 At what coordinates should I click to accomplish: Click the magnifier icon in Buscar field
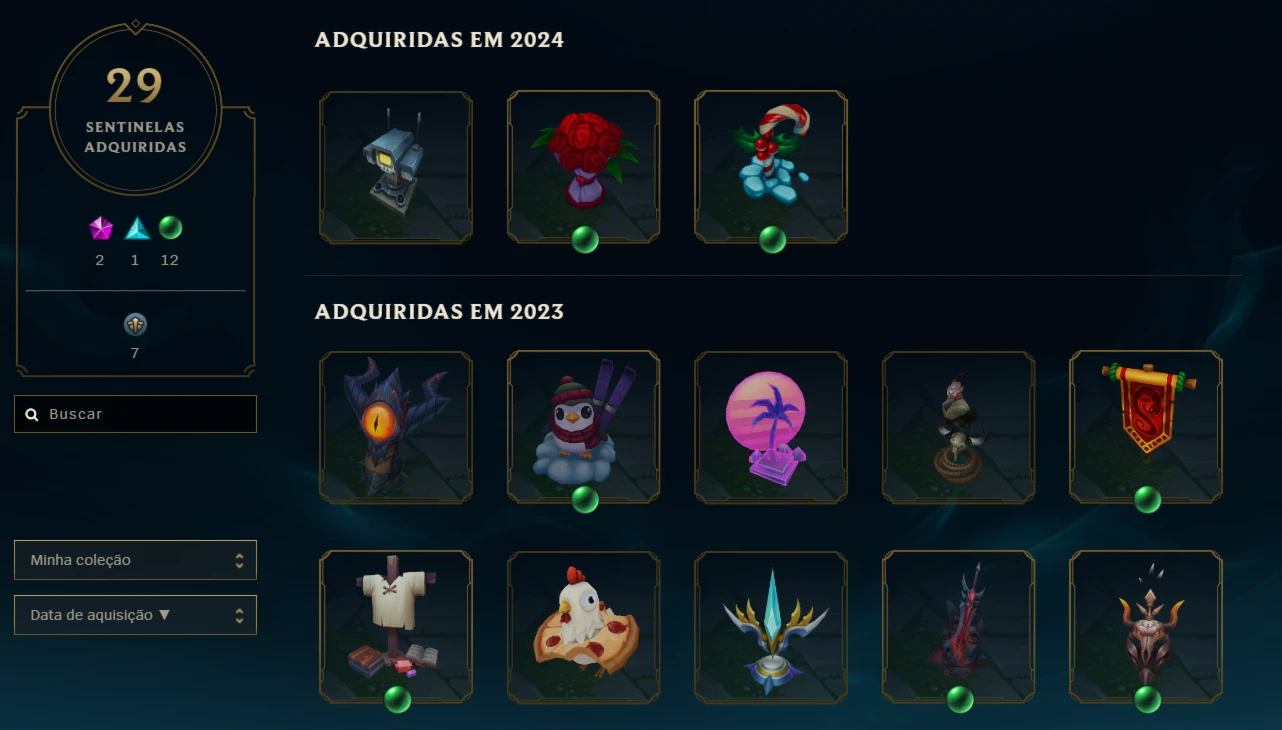(x=32, y=414)
